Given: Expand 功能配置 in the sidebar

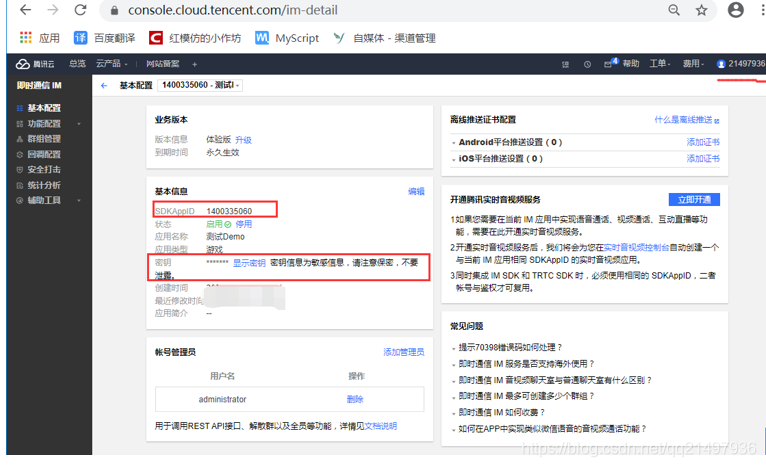Looking at the screenshot, I should [x=48, y=124].
